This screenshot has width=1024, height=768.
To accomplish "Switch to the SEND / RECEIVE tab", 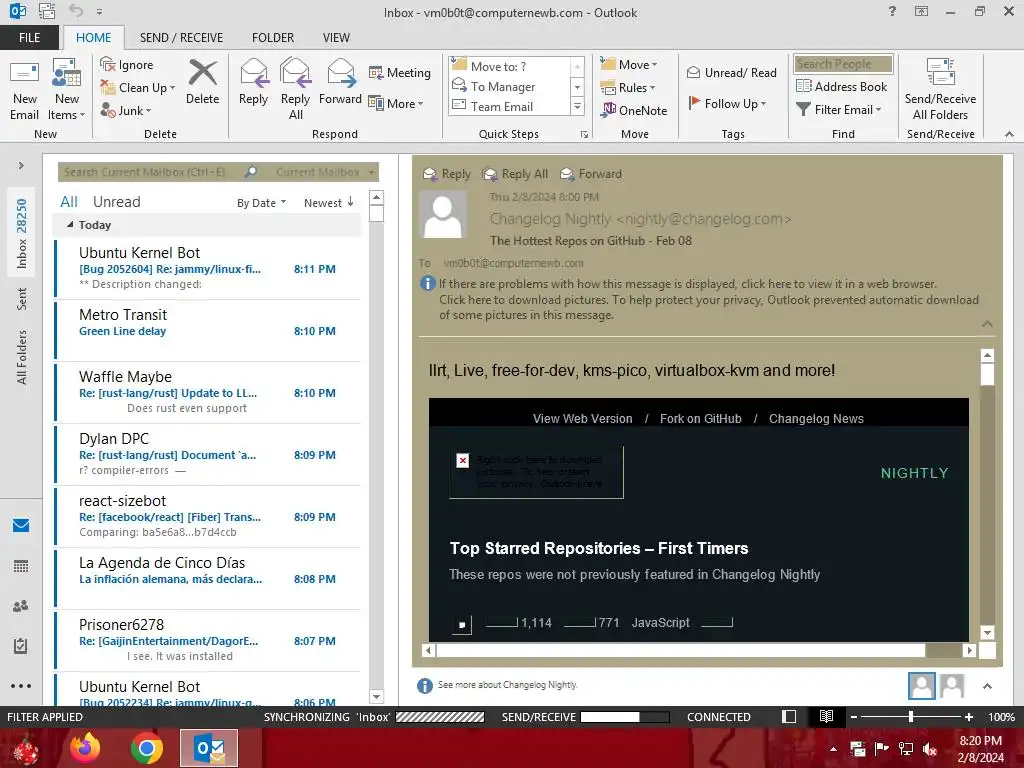I will (181, 38).
